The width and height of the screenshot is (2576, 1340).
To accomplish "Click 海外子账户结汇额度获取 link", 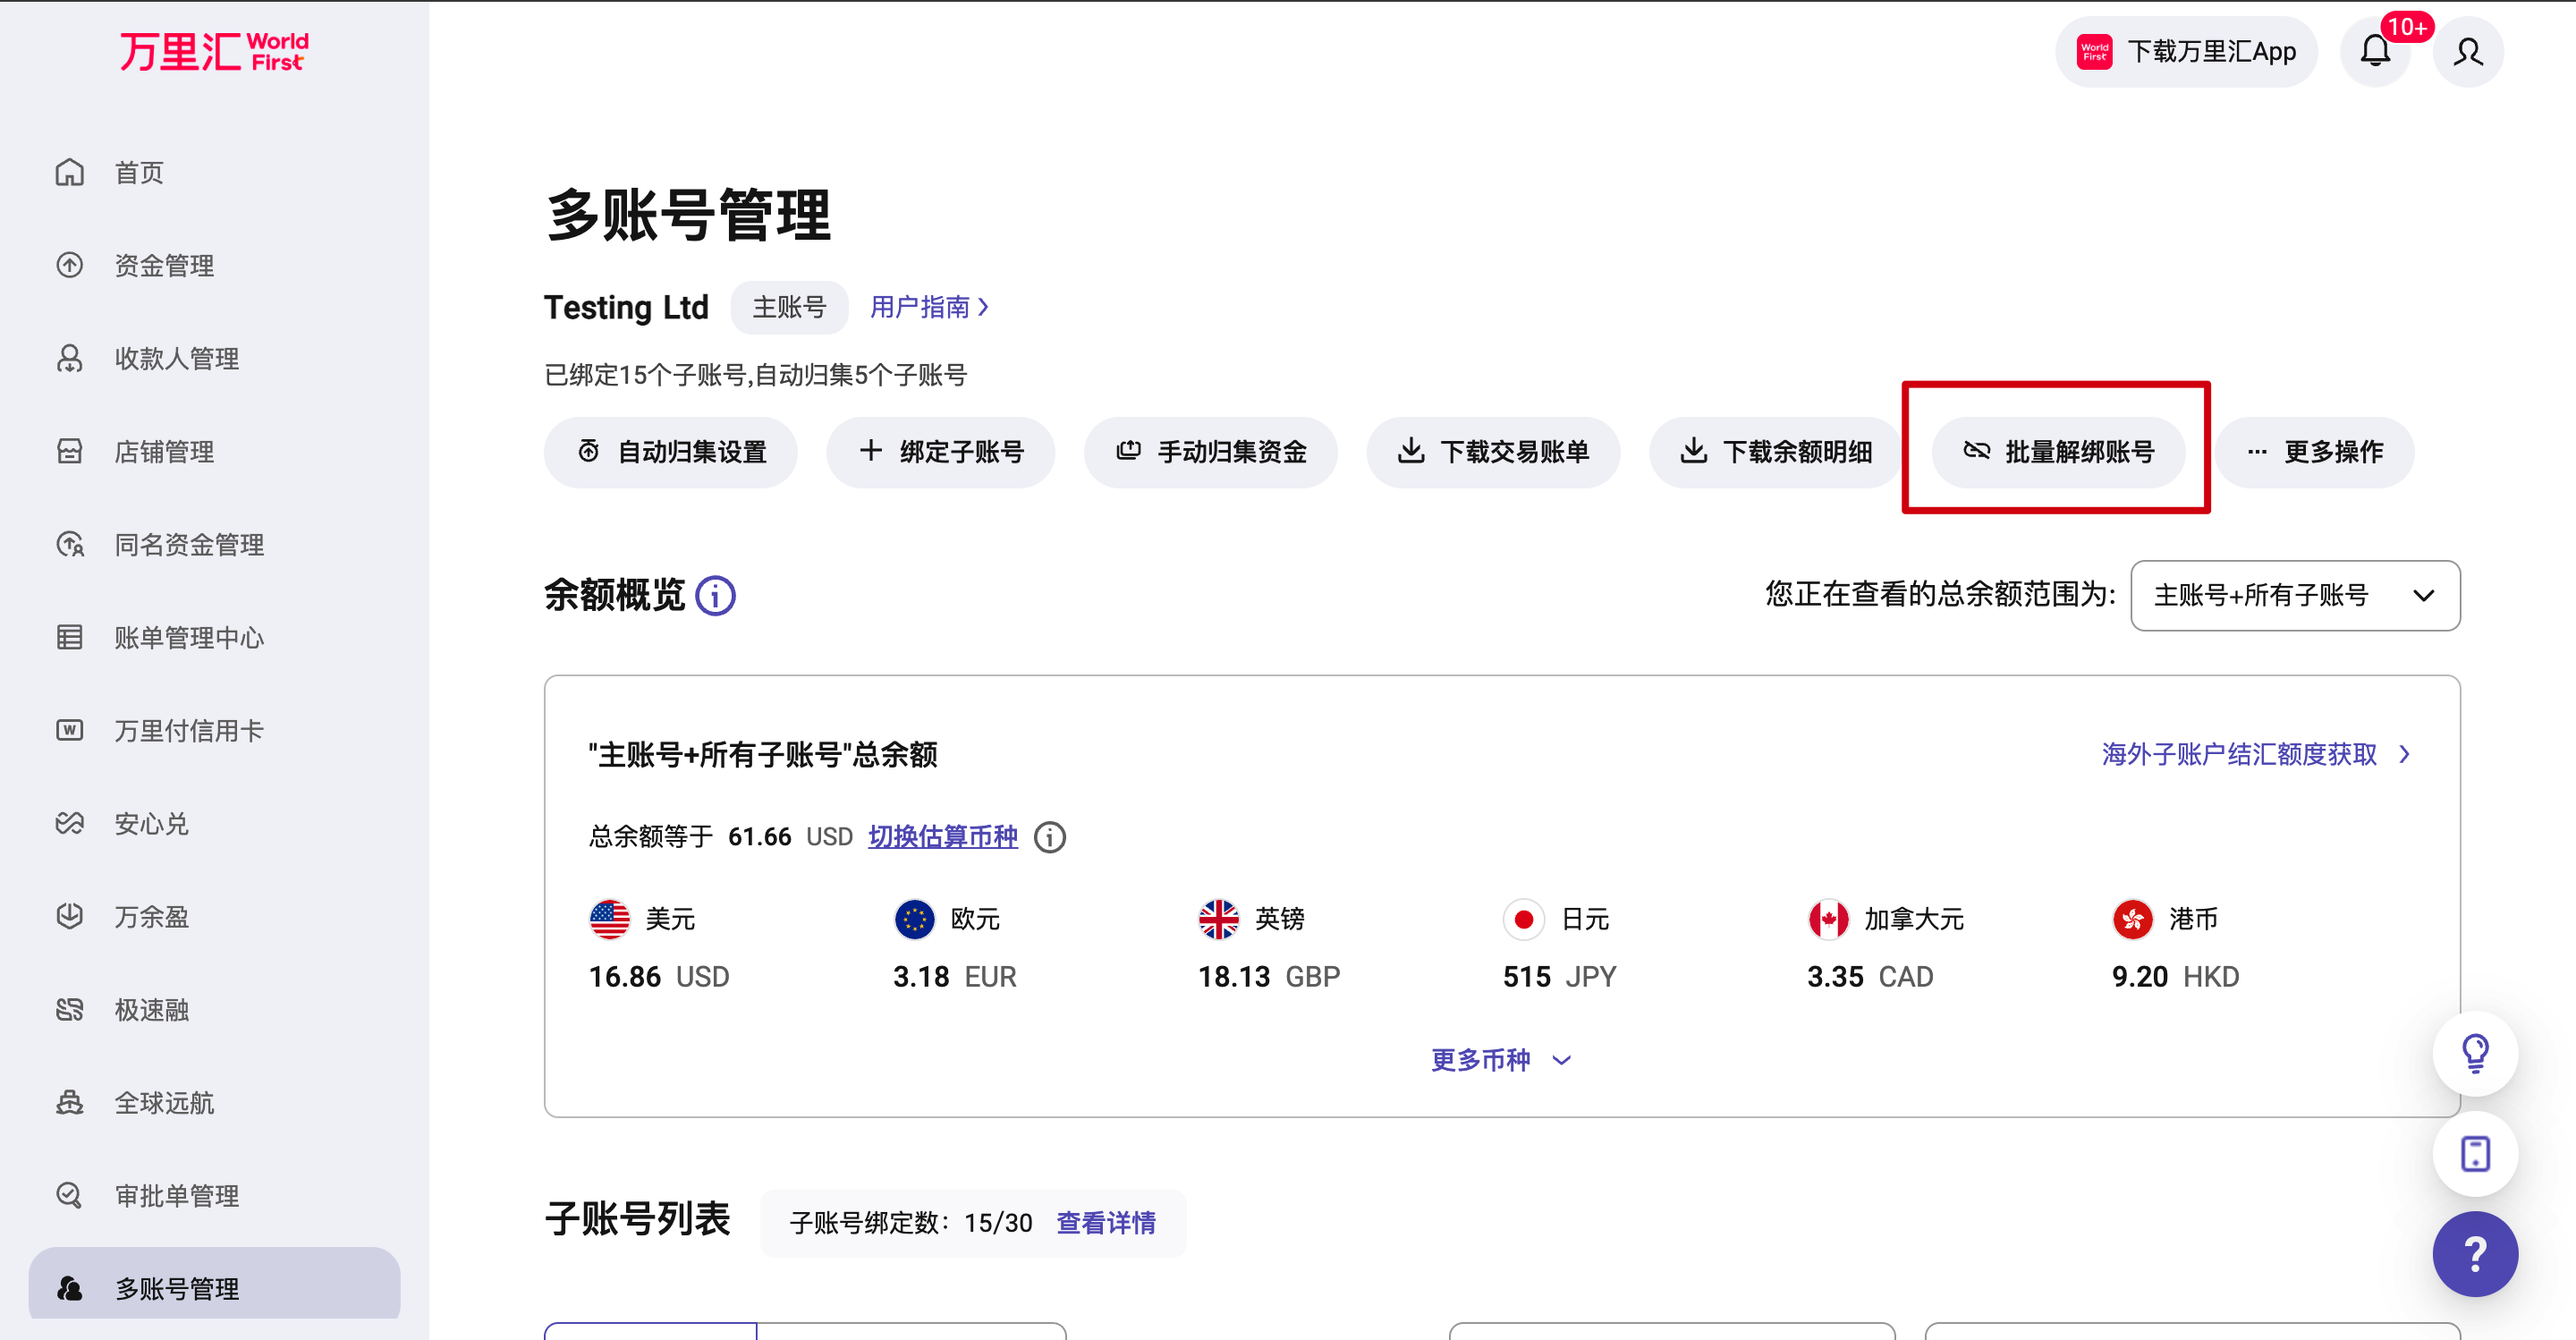I will 2257,754.
